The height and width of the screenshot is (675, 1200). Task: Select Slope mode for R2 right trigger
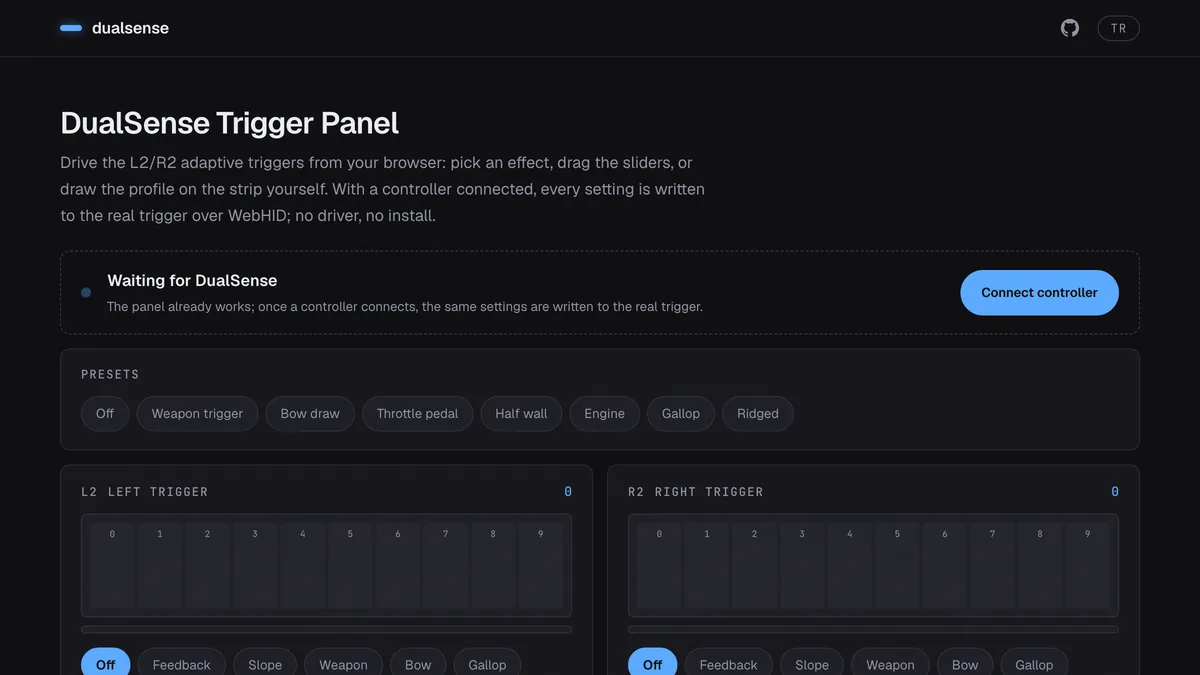point(812,663)
